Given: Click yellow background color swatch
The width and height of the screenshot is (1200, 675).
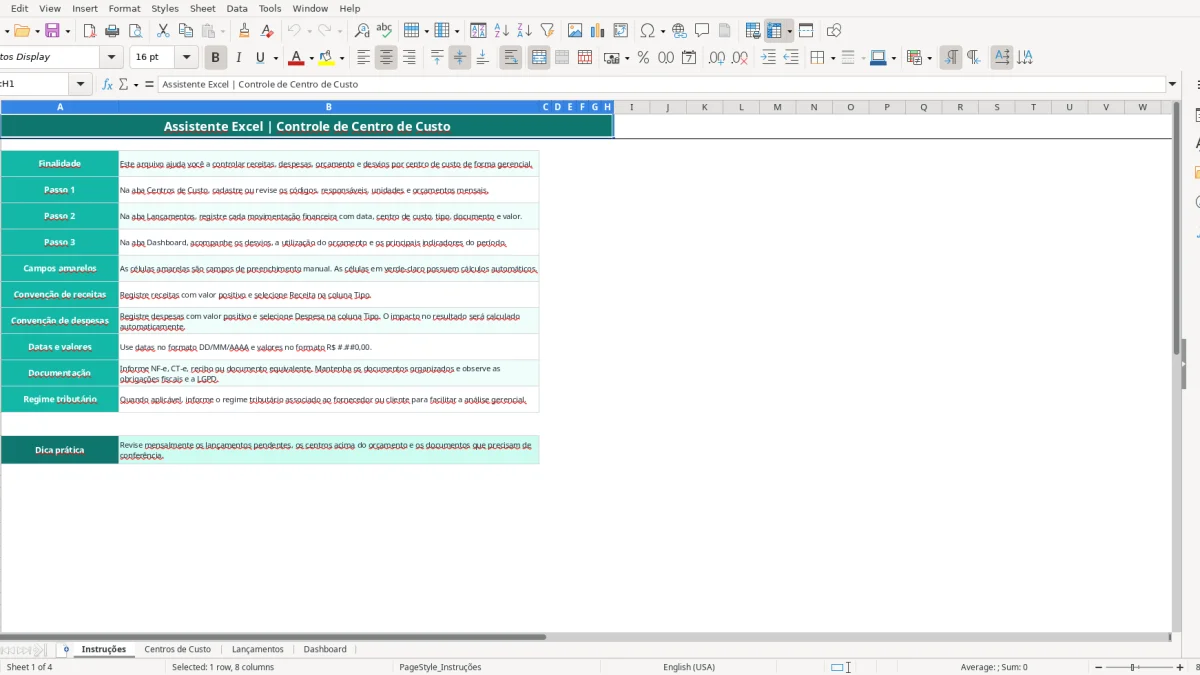Looking at the screenshot, I should pos(326,58).
